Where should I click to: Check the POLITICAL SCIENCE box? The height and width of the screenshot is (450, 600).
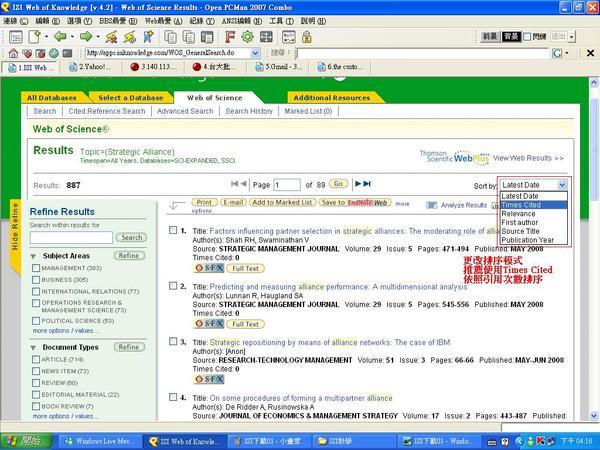point(36,321)
